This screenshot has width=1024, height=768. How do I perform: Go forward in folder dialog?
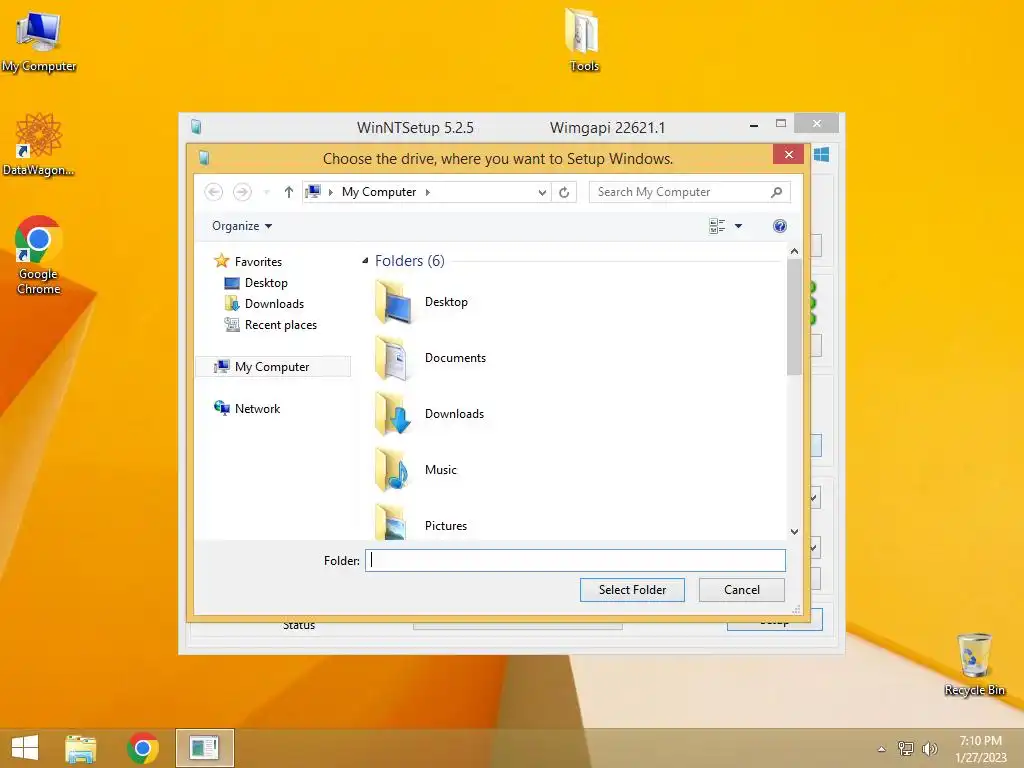click(x=242, y=192)
